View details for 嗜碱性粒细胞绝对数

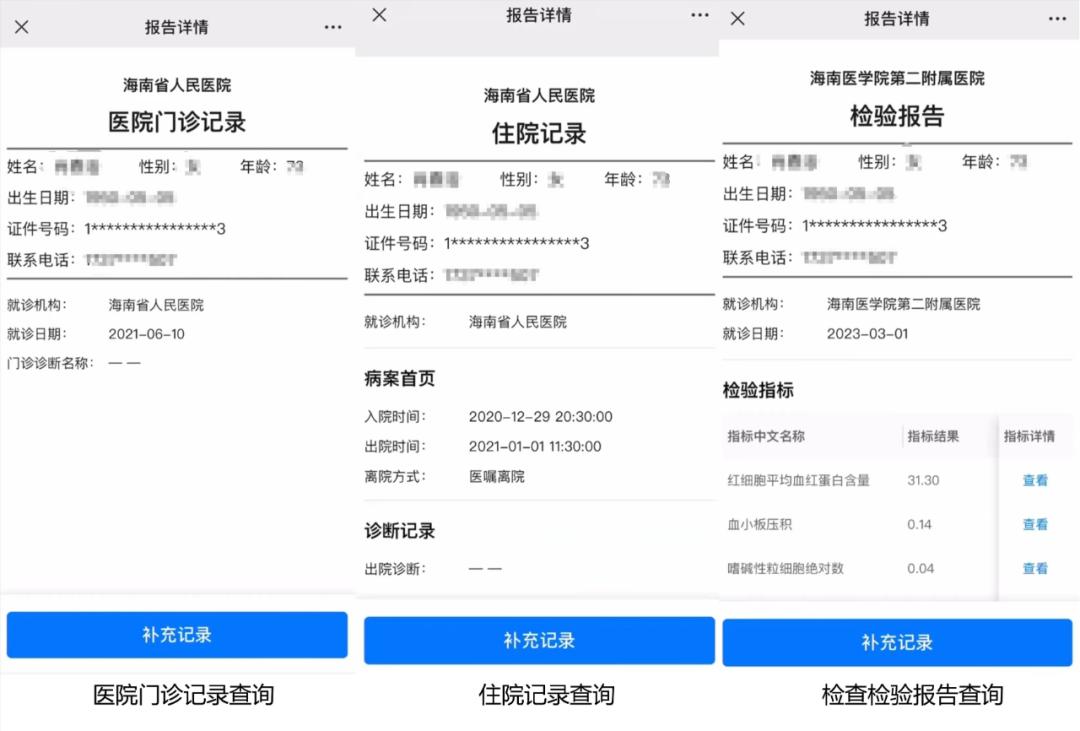coord(1035,568)
